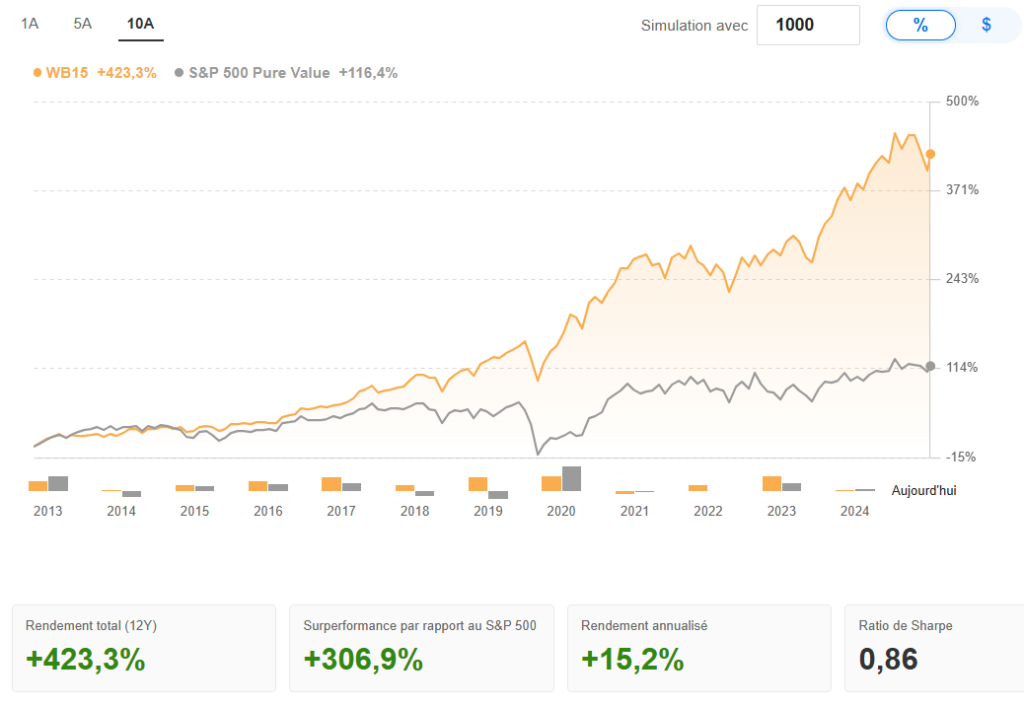
Task: Switch to the 1A period tab
Action: coord(30,23)
